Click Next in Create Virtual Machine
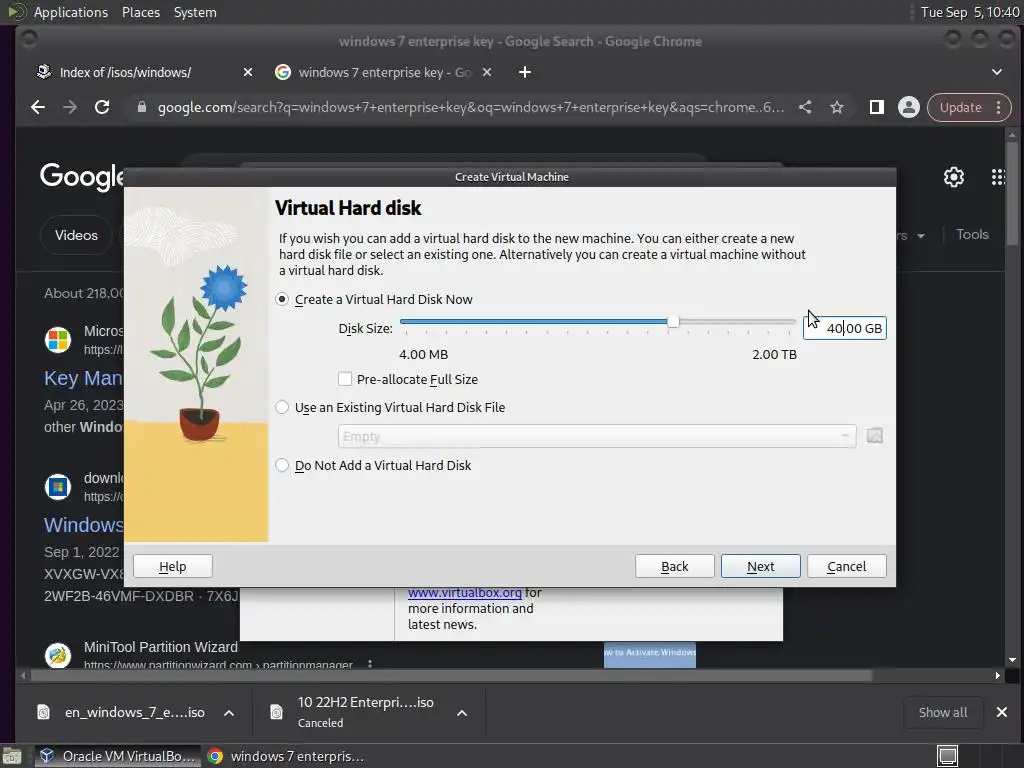This screenshot has height=768, width=1024. tap(760, 566)
